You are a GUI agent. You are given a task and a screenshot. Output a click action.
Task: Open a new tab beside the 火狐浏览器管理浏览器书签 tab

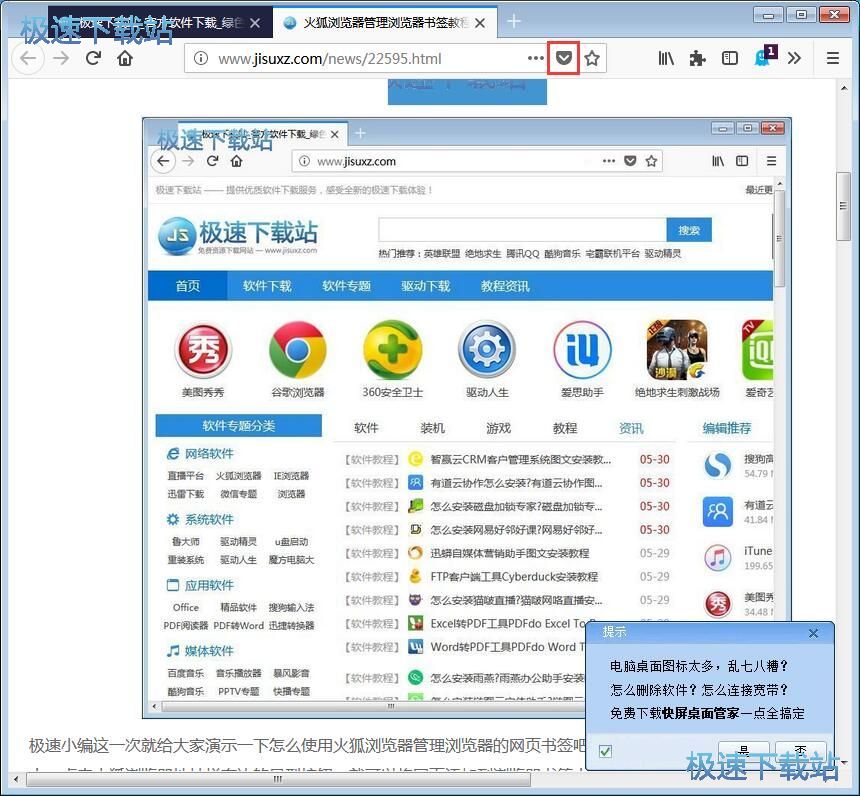(514, 21)
